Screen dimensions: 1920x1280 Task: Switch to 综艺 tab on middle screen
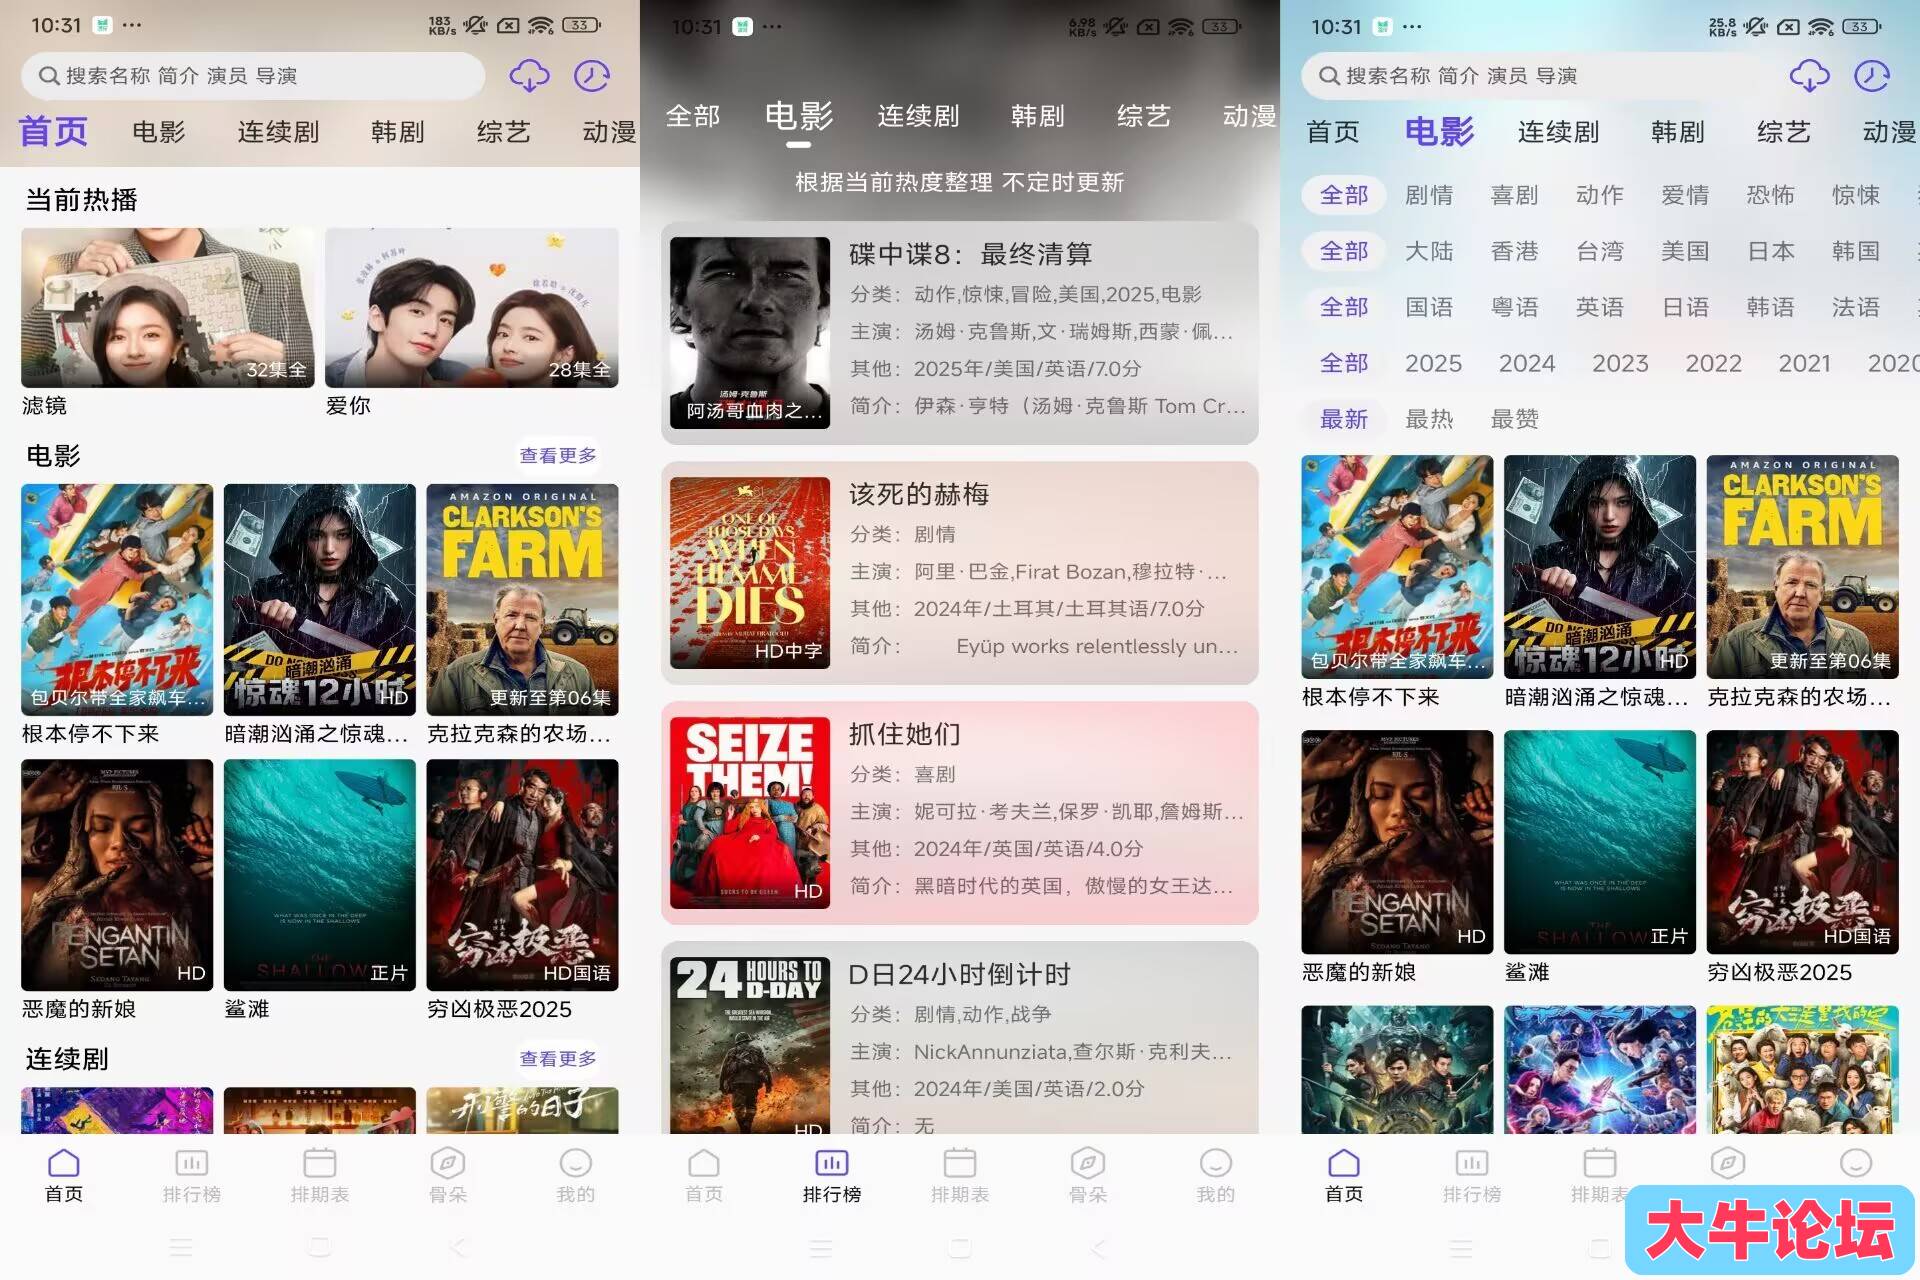(x=1144, y=116)
